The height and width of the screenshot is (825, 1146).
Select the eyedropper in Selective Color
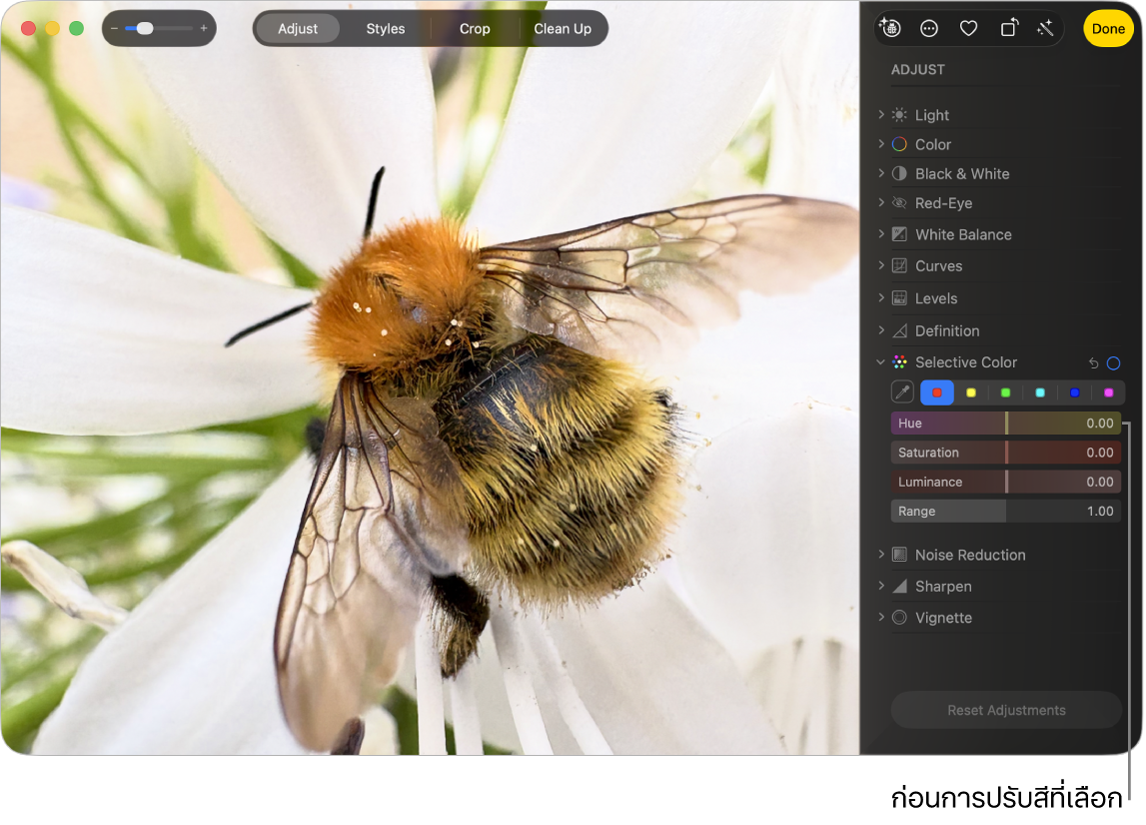[x=902, y=392]
